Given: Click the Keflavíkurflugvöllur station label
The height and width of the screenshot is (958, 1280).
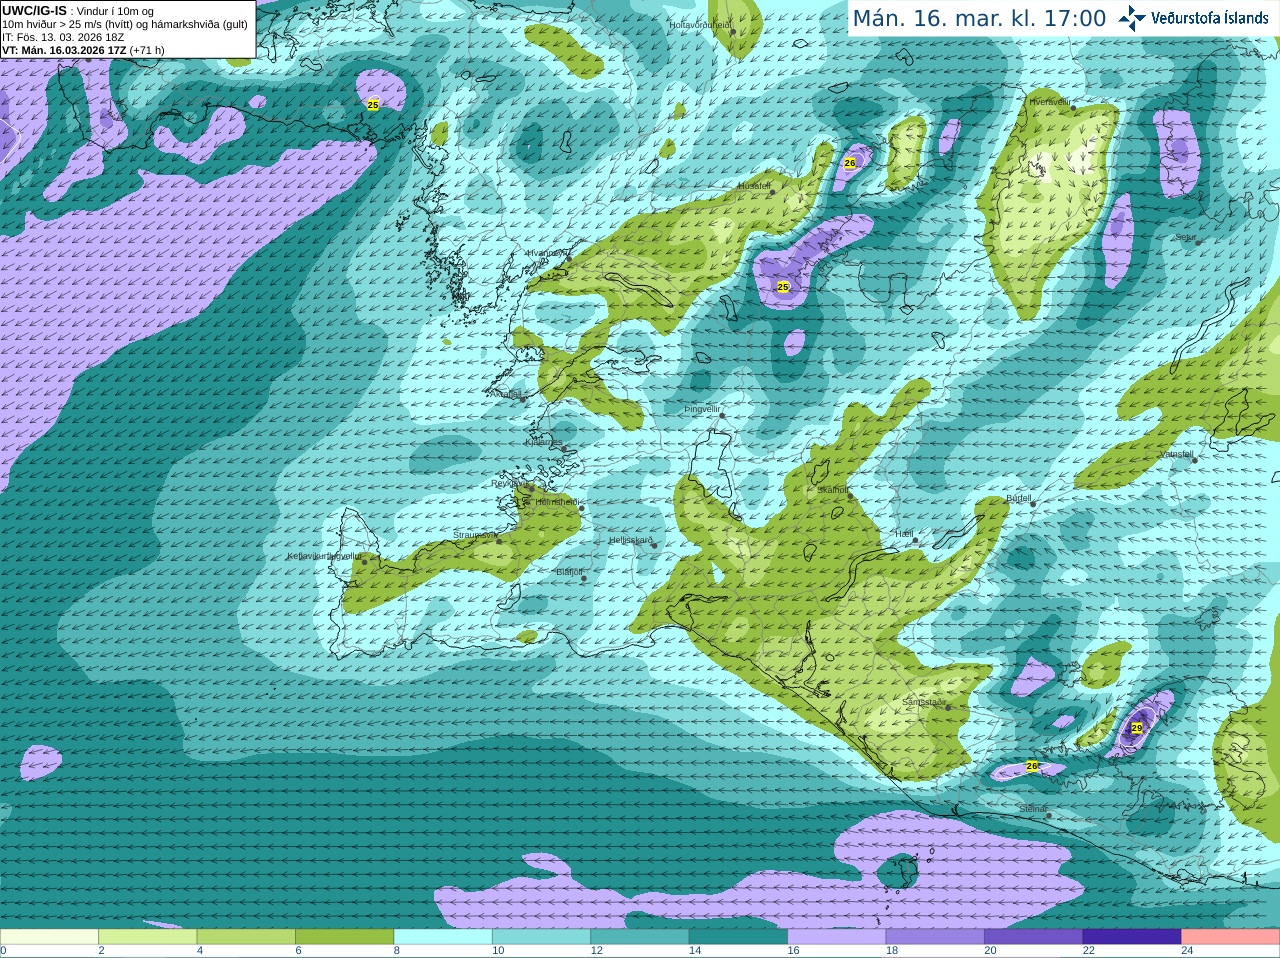Looking at the screenshot, I should [x=324, y=556].
